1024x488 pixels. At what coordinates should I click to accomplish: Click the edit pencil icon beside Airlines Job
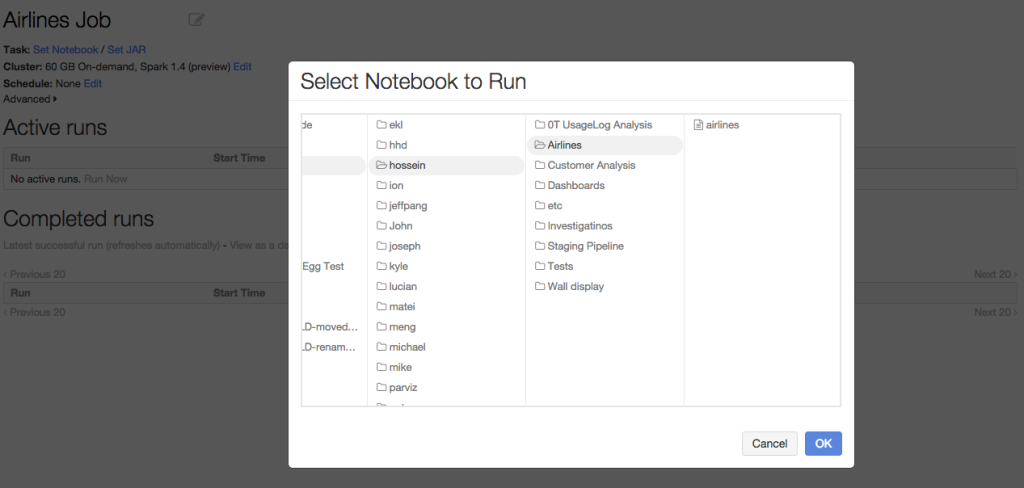[196, 19]
